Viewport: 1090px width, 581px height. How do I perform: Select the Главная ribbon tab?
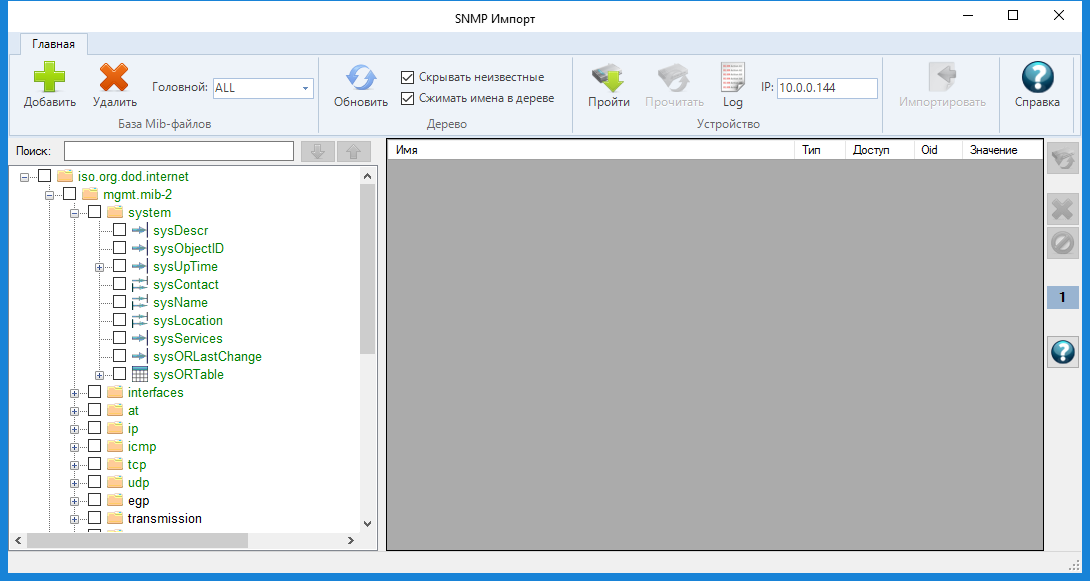(54, 44)
